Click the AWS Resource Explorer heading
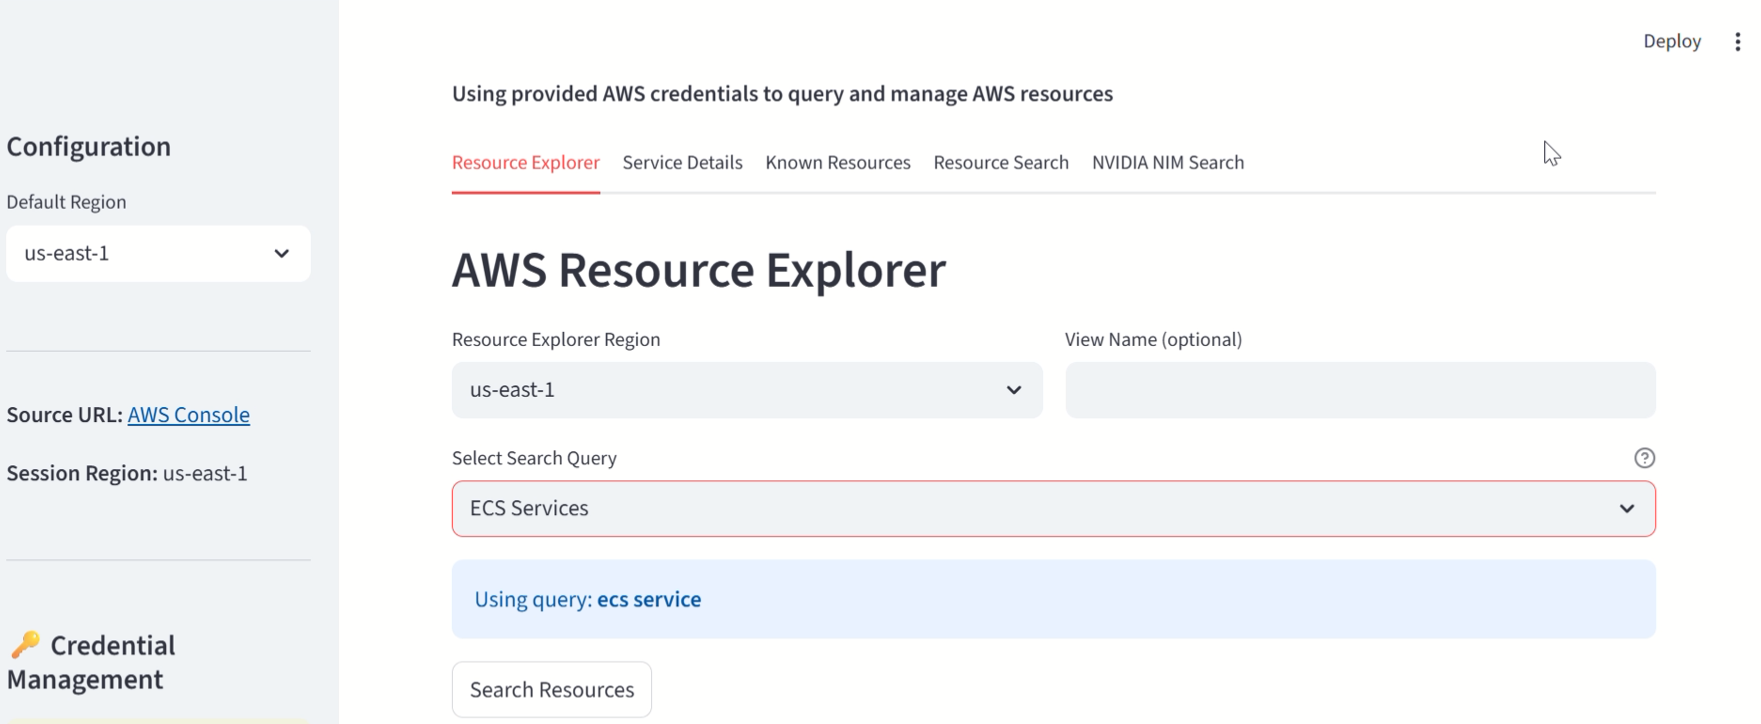 coord(699,270)
